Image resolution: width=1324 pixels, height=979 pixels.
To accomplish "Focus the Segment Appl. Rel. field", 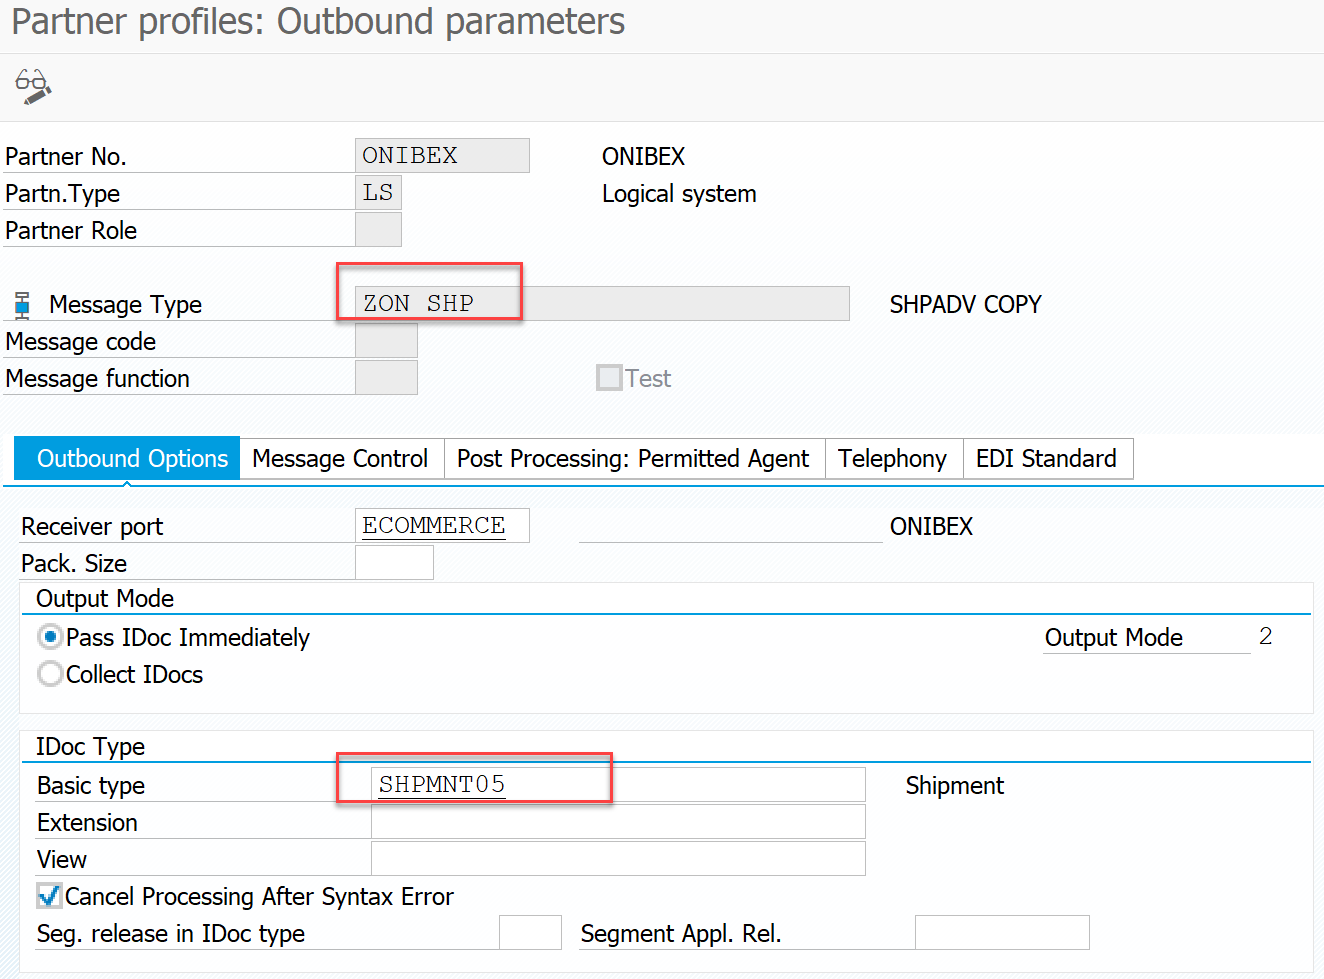I will coord(1001,933).
